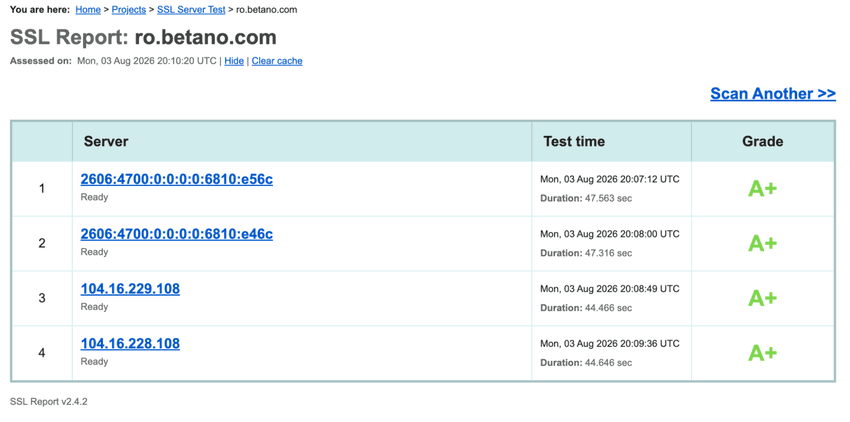
Task: Click test time 20:08:00 UTC
Action: [610, 234]
